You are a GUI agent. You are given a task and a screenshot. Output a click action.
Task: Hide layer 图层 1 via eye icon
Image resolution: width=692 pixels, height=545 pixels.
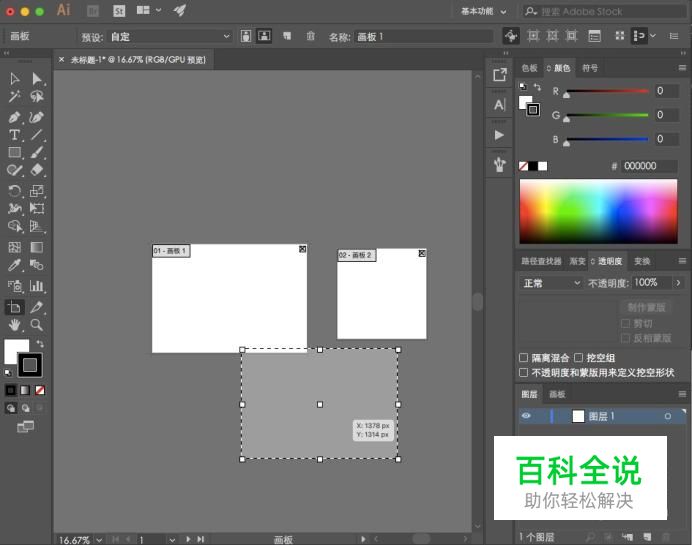526,416
